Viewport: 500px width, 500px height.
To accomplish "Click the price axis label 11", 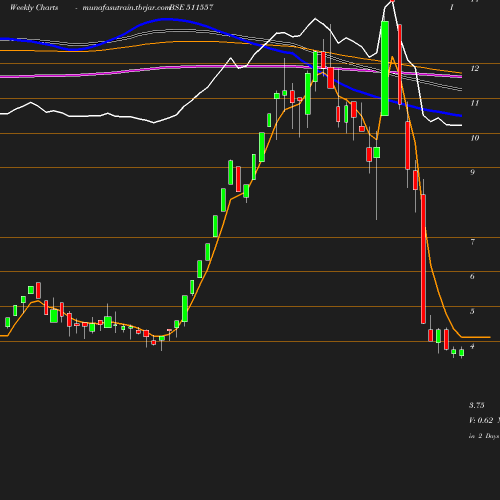I will tap(475, 103).
